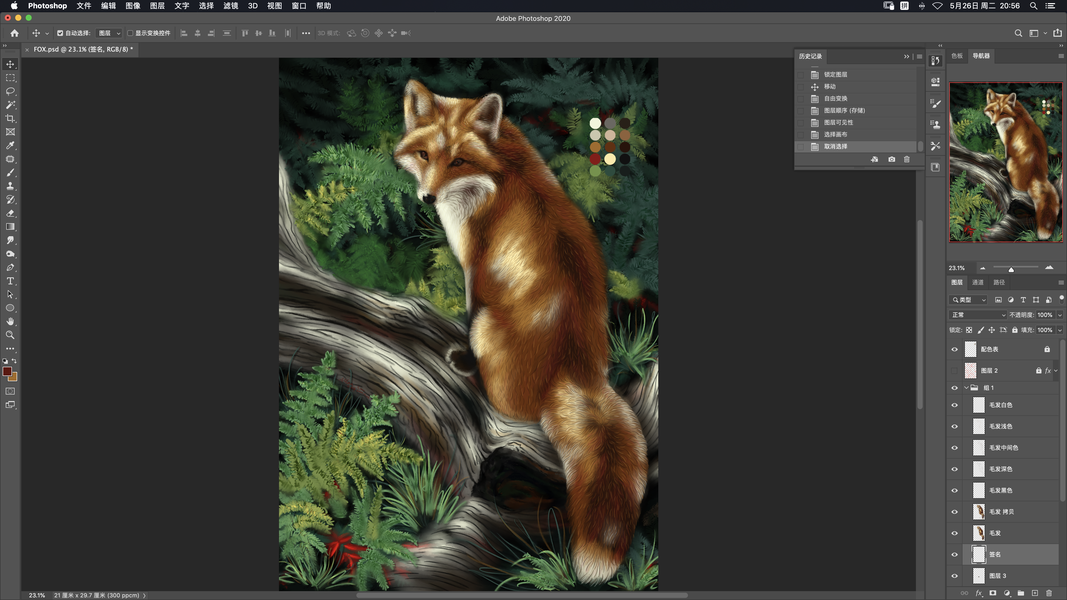Viewport: 1067px width, 600px height.
Task: Select the Zoom tool
Action: pyautogui.click(x=10, y=335)
